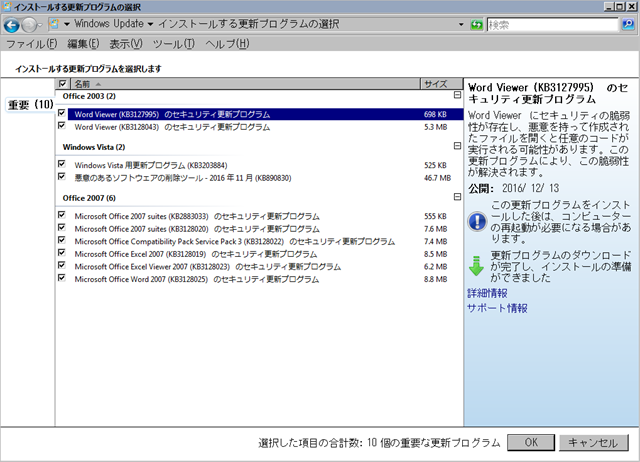Uncheck Office 2007 suites KB2883033
The image size is (640, 462).
click(62, 215)
